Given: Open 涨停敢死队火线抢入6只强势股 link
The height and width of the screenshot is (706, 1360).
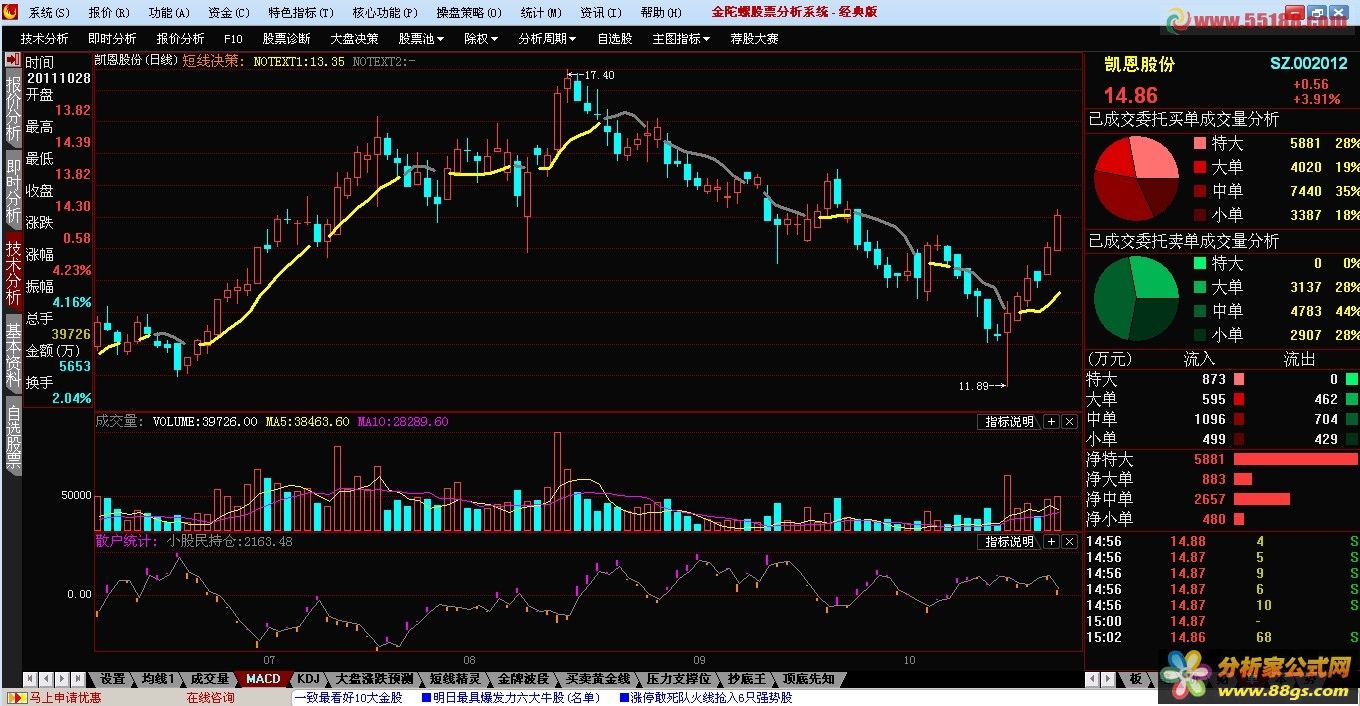Looking at the screenshot, I should tap(711, 698).
